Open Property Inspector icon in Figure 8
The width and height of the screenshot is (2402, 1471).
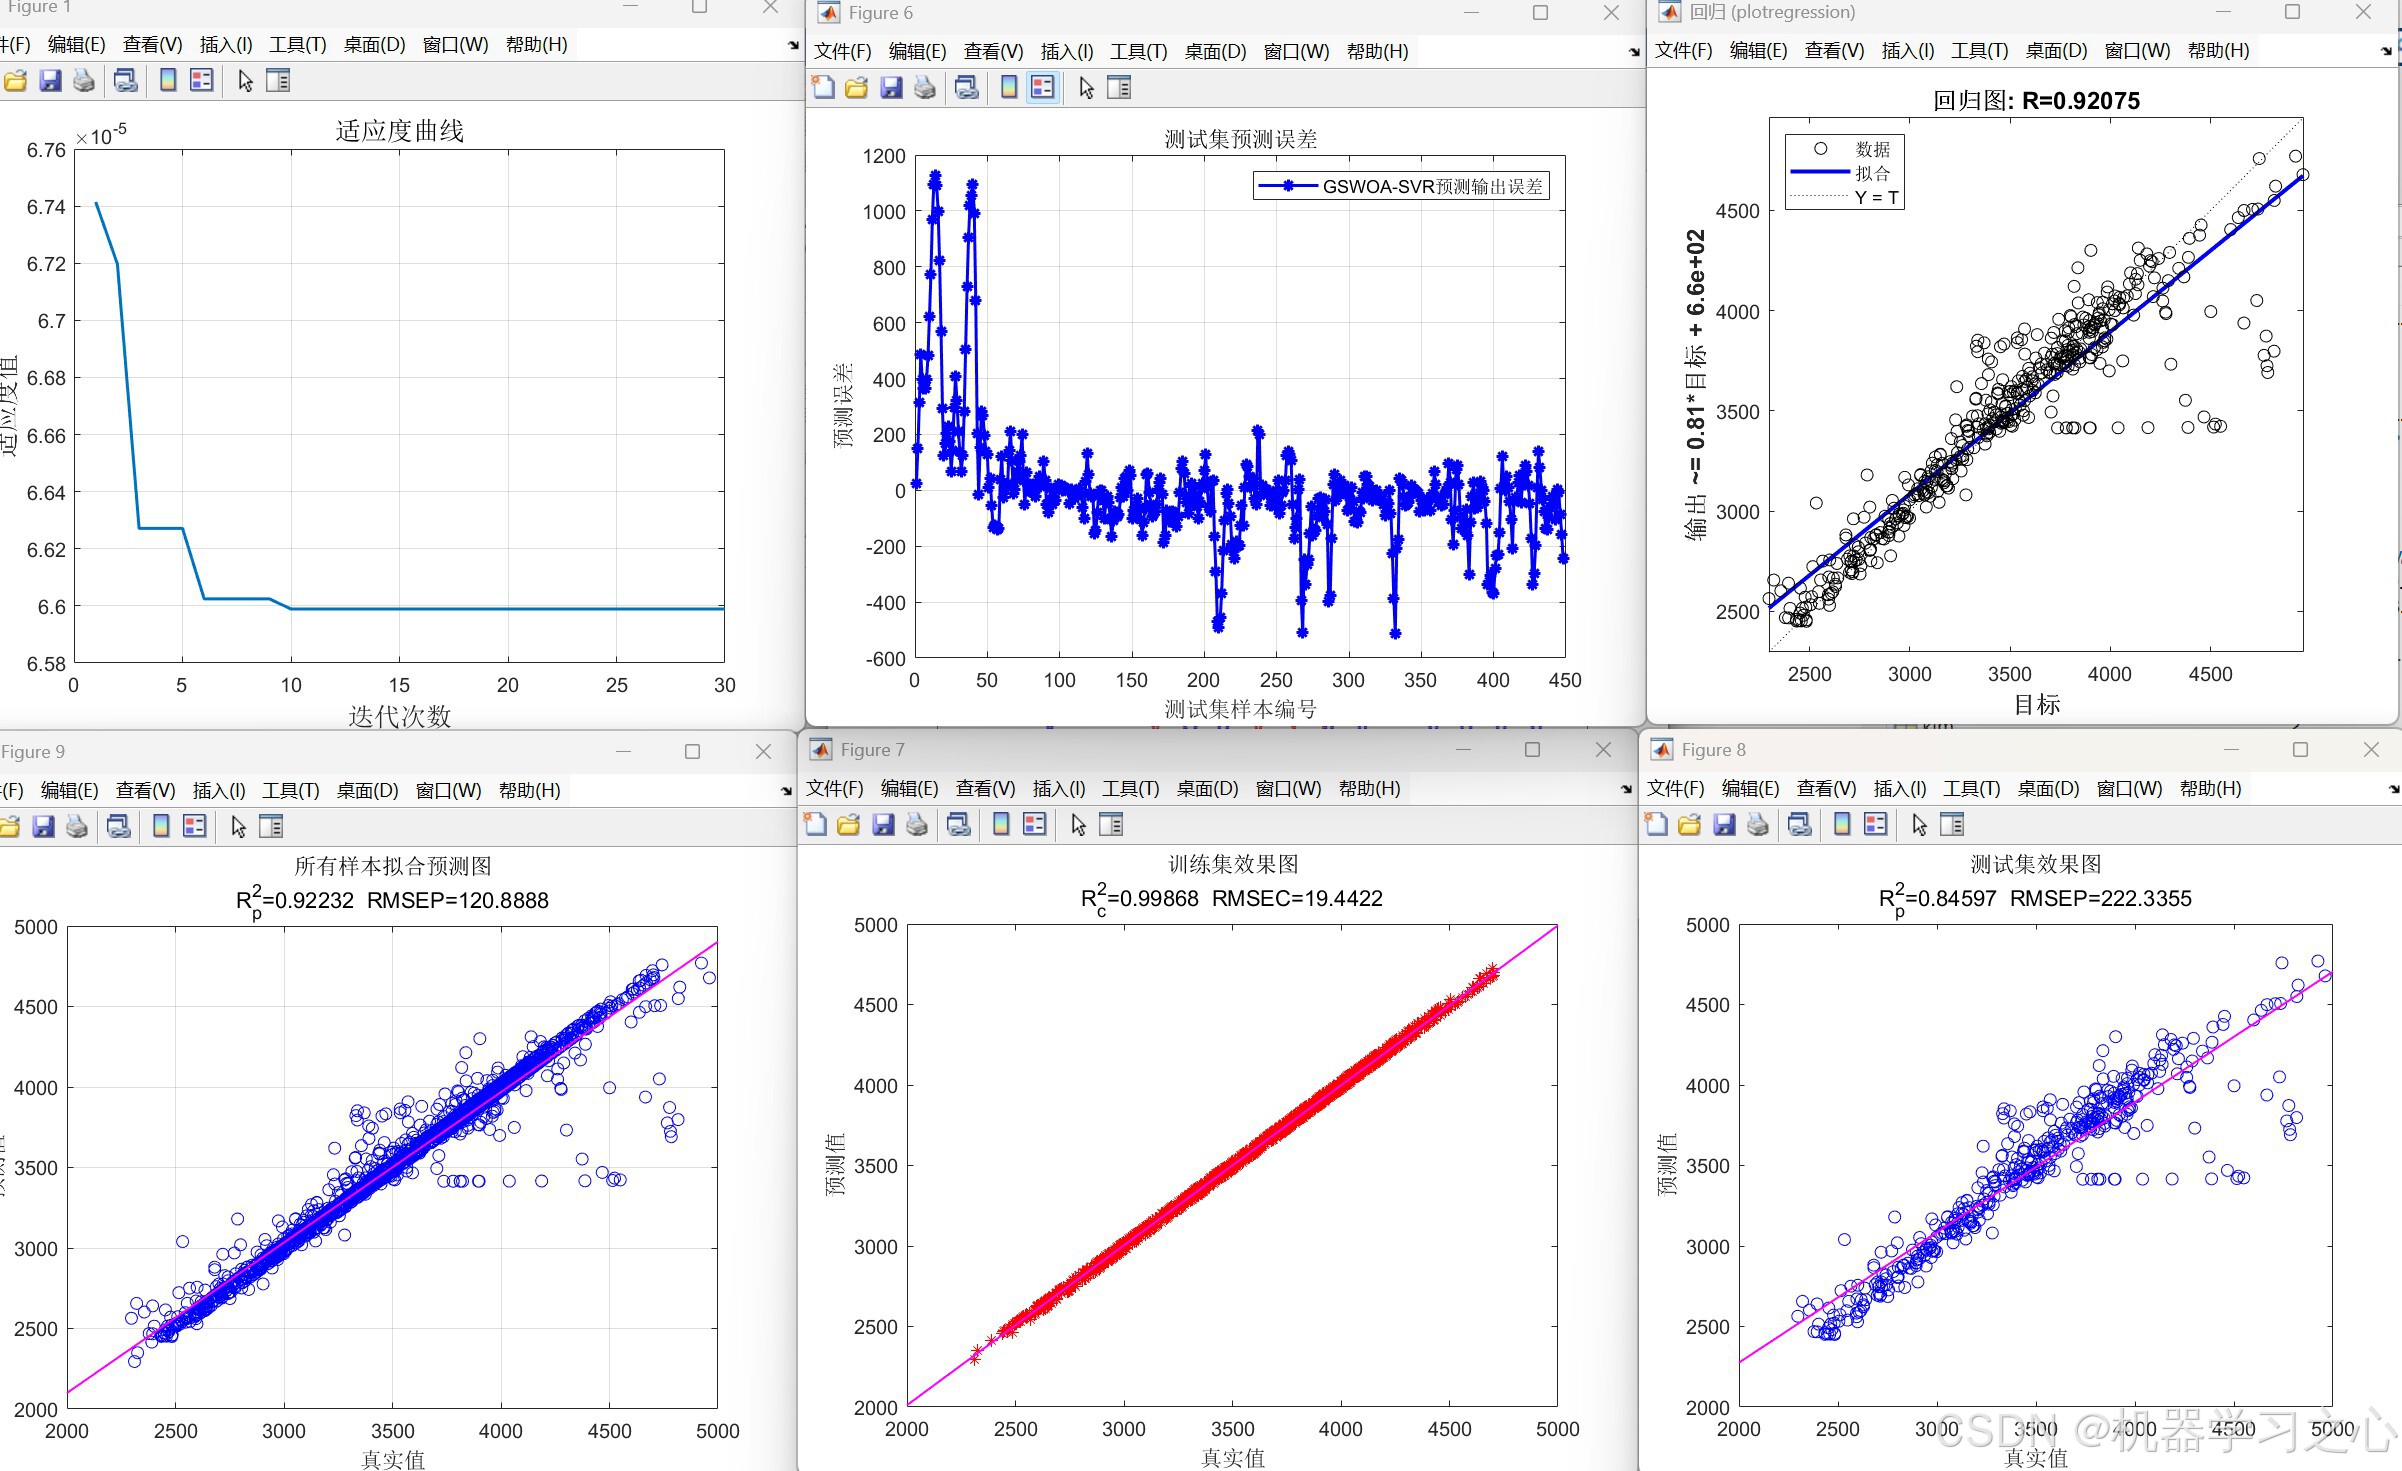pyautogui.click(x=1952, y=825)
